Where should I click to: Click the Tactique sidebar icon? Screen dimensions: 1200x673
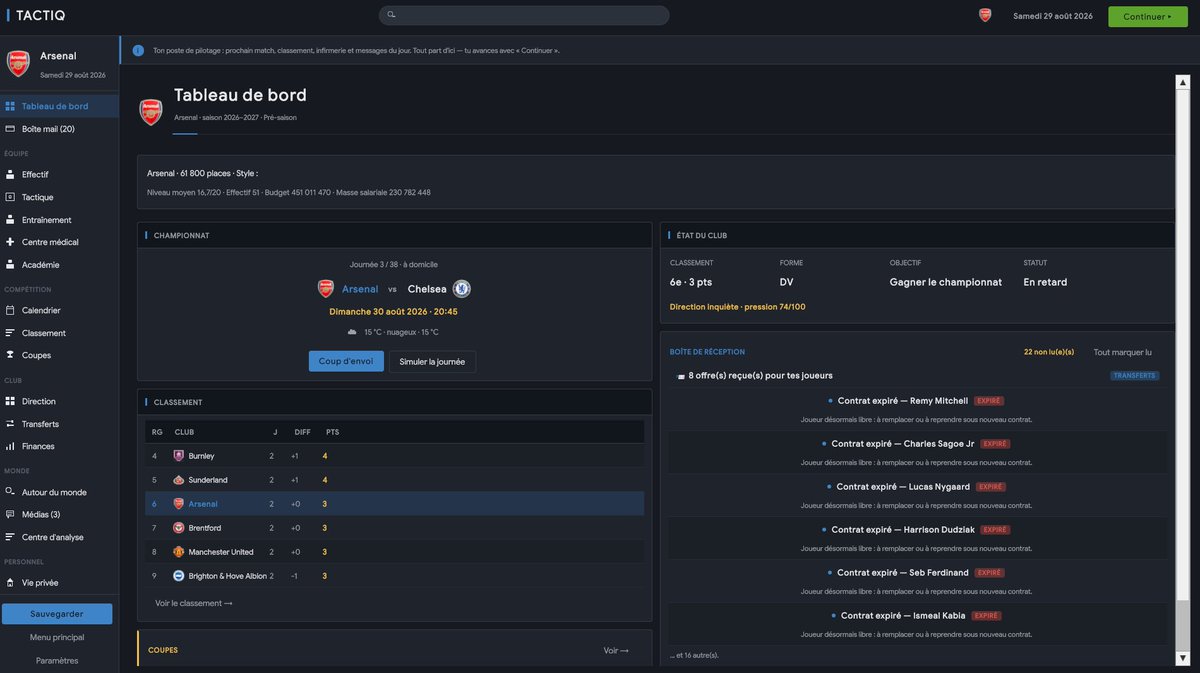click(x=10, y=197)
